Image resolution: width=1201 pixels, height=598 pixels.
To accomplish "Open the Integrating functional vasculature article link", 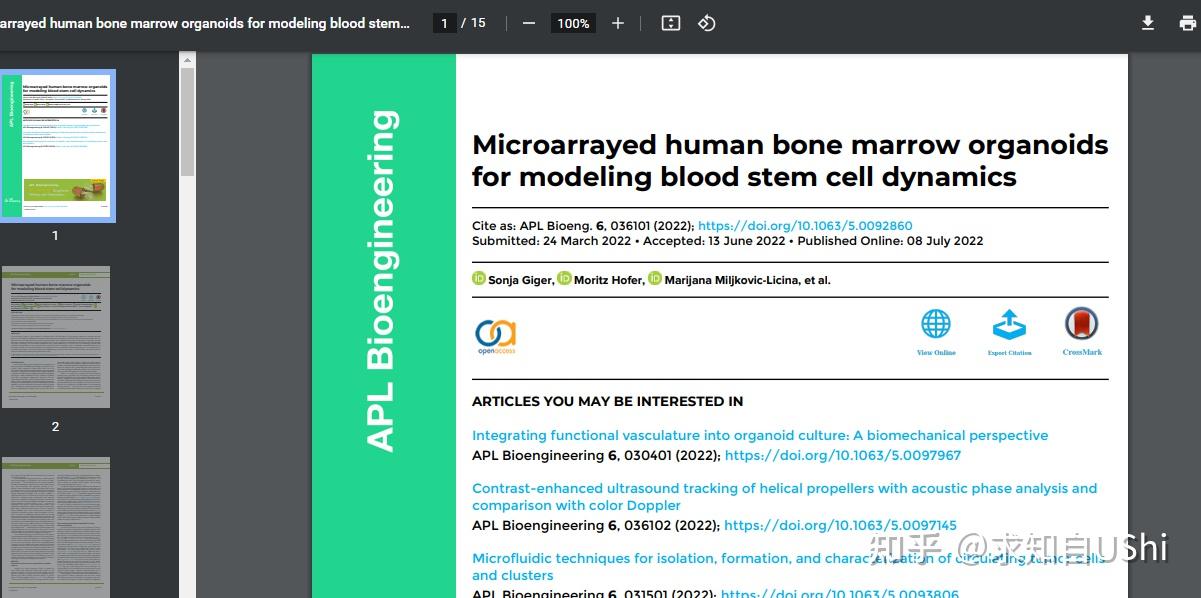I will 760,436.
